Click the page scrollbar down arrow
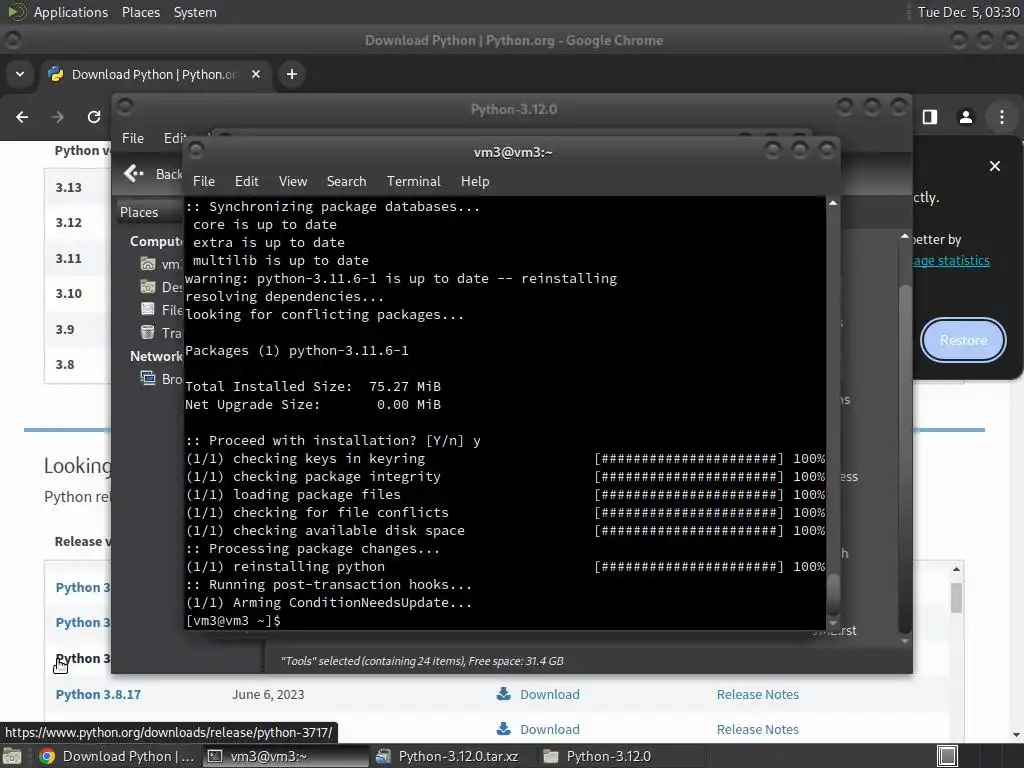Screen dimensions: 1024x768 (x=1017, y=735)
